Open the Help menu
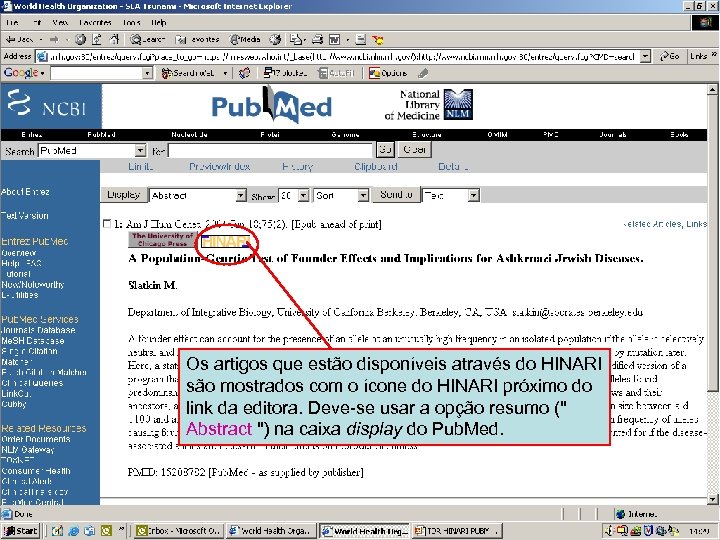This screenshot has width=720, height=540. click(x=159, y=22)
